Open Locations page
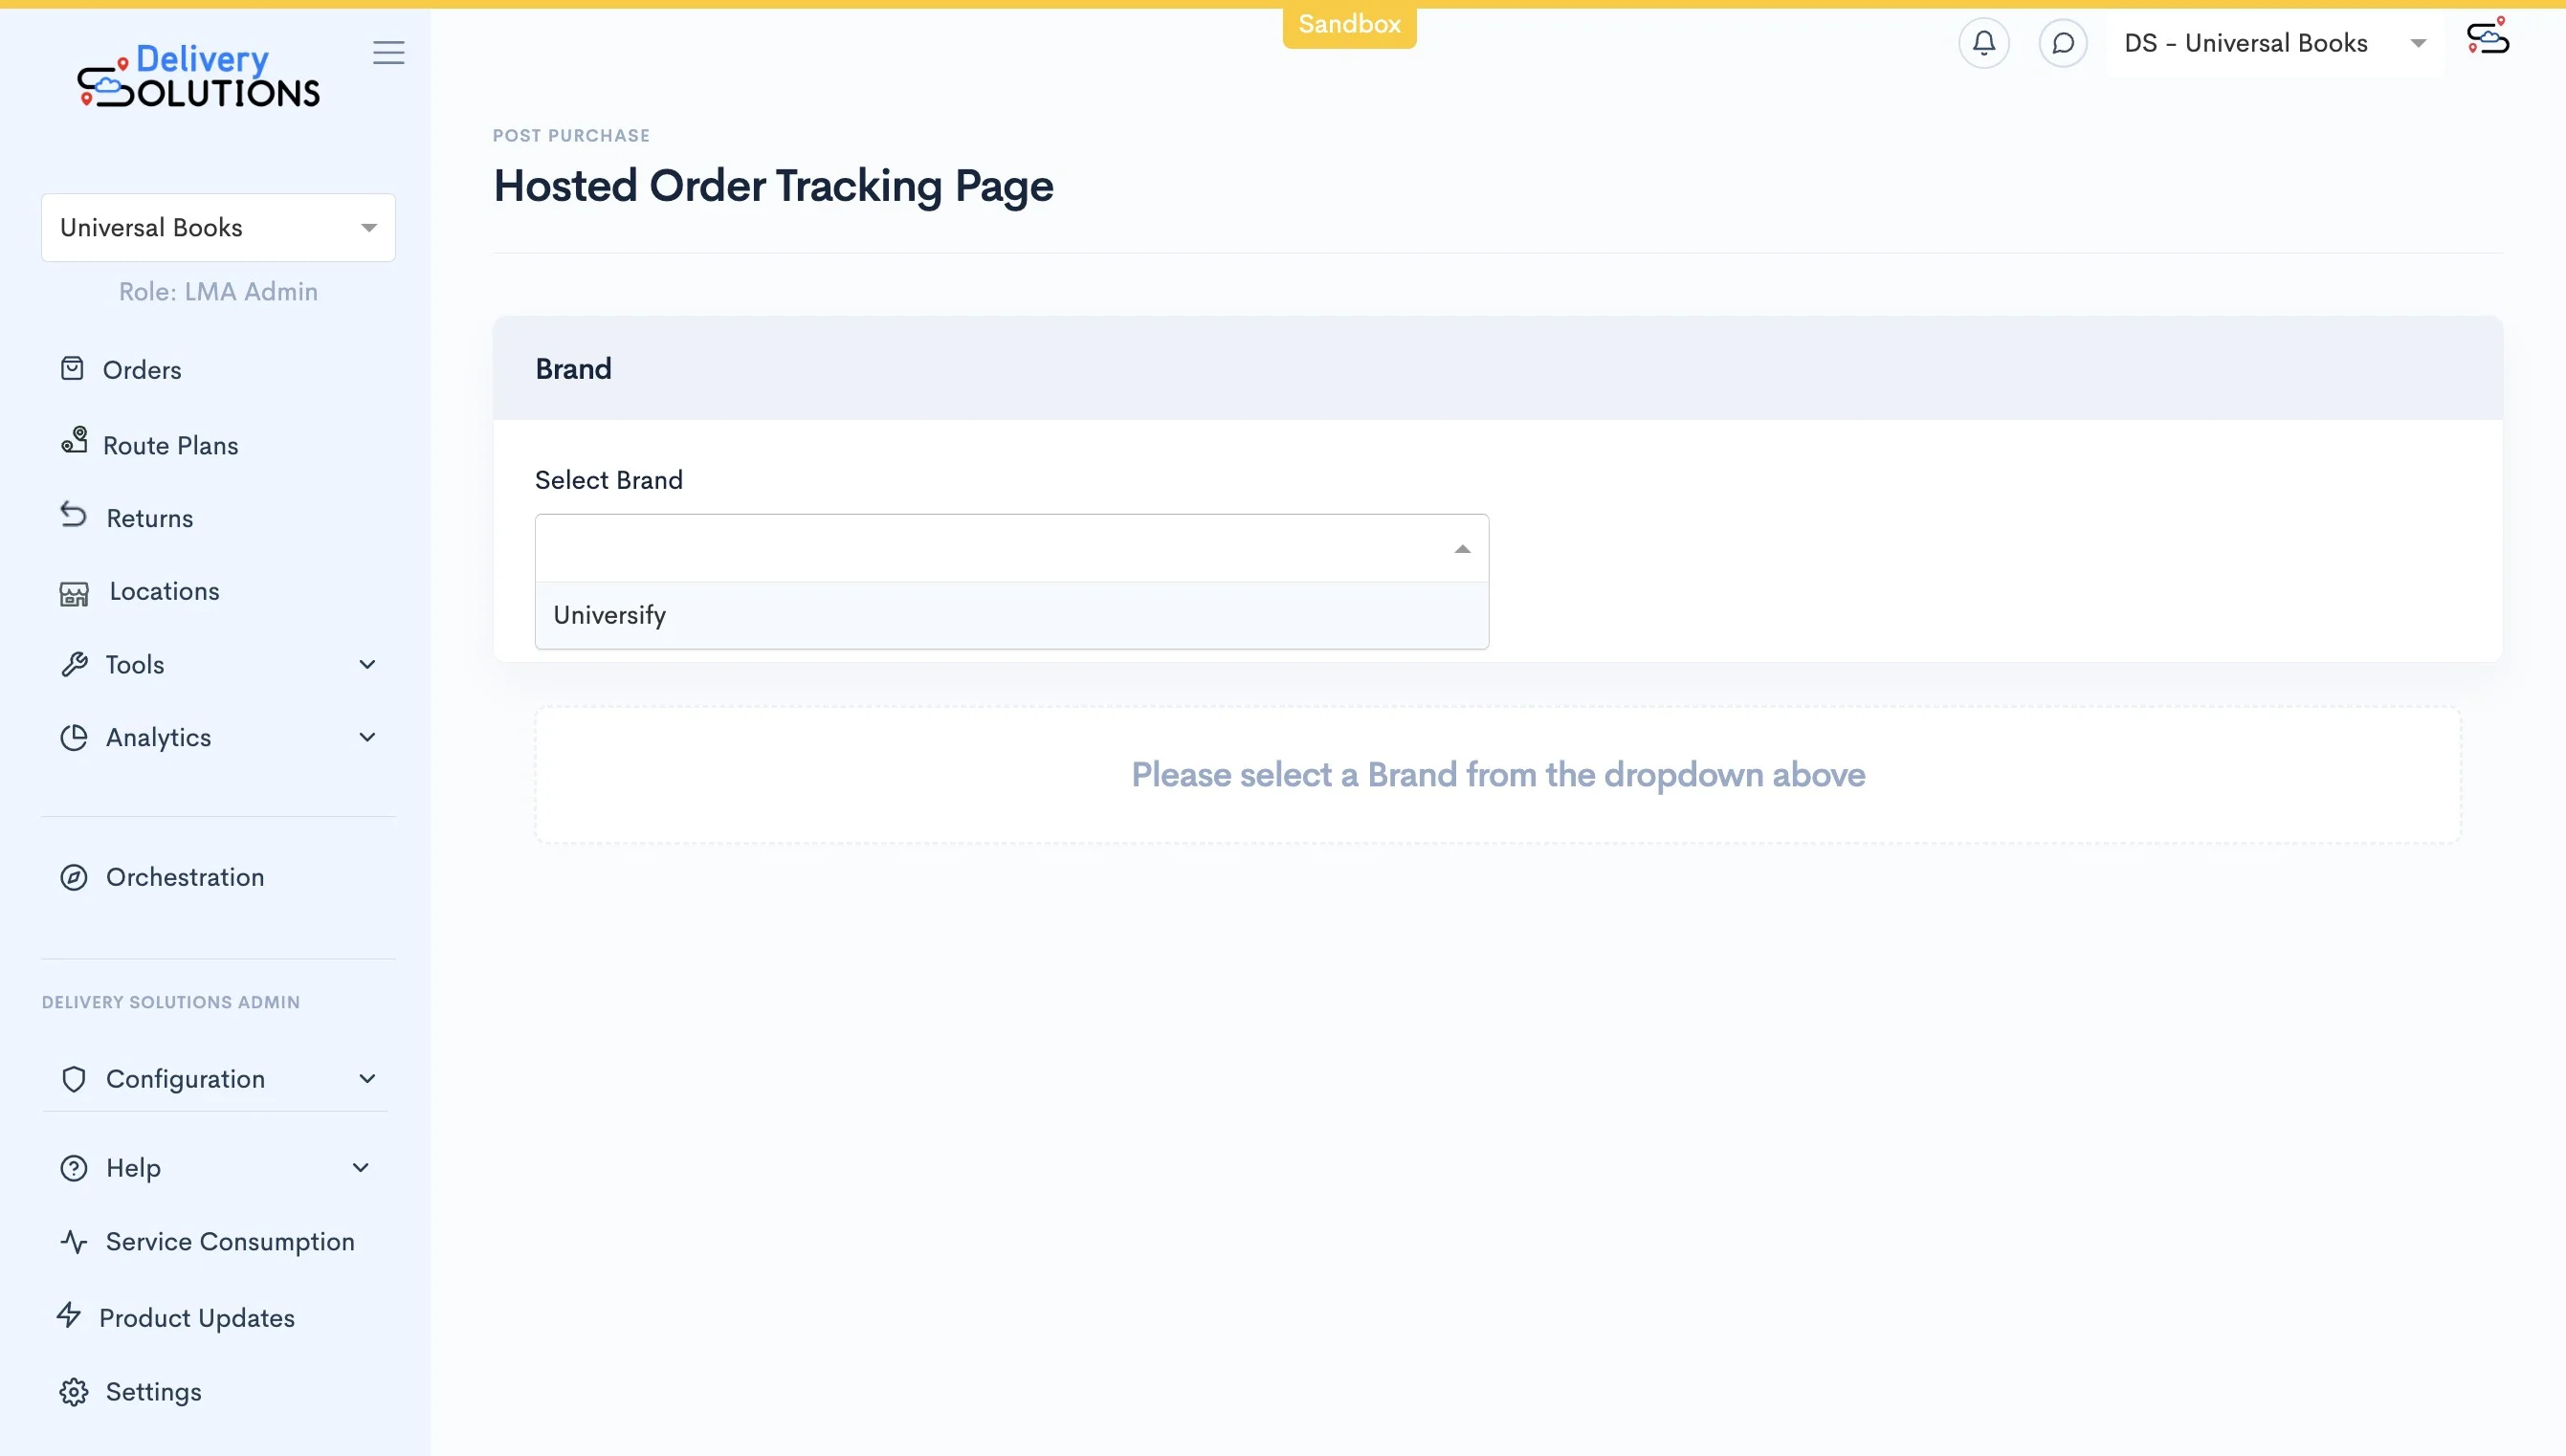 click(x=165, y=591)
